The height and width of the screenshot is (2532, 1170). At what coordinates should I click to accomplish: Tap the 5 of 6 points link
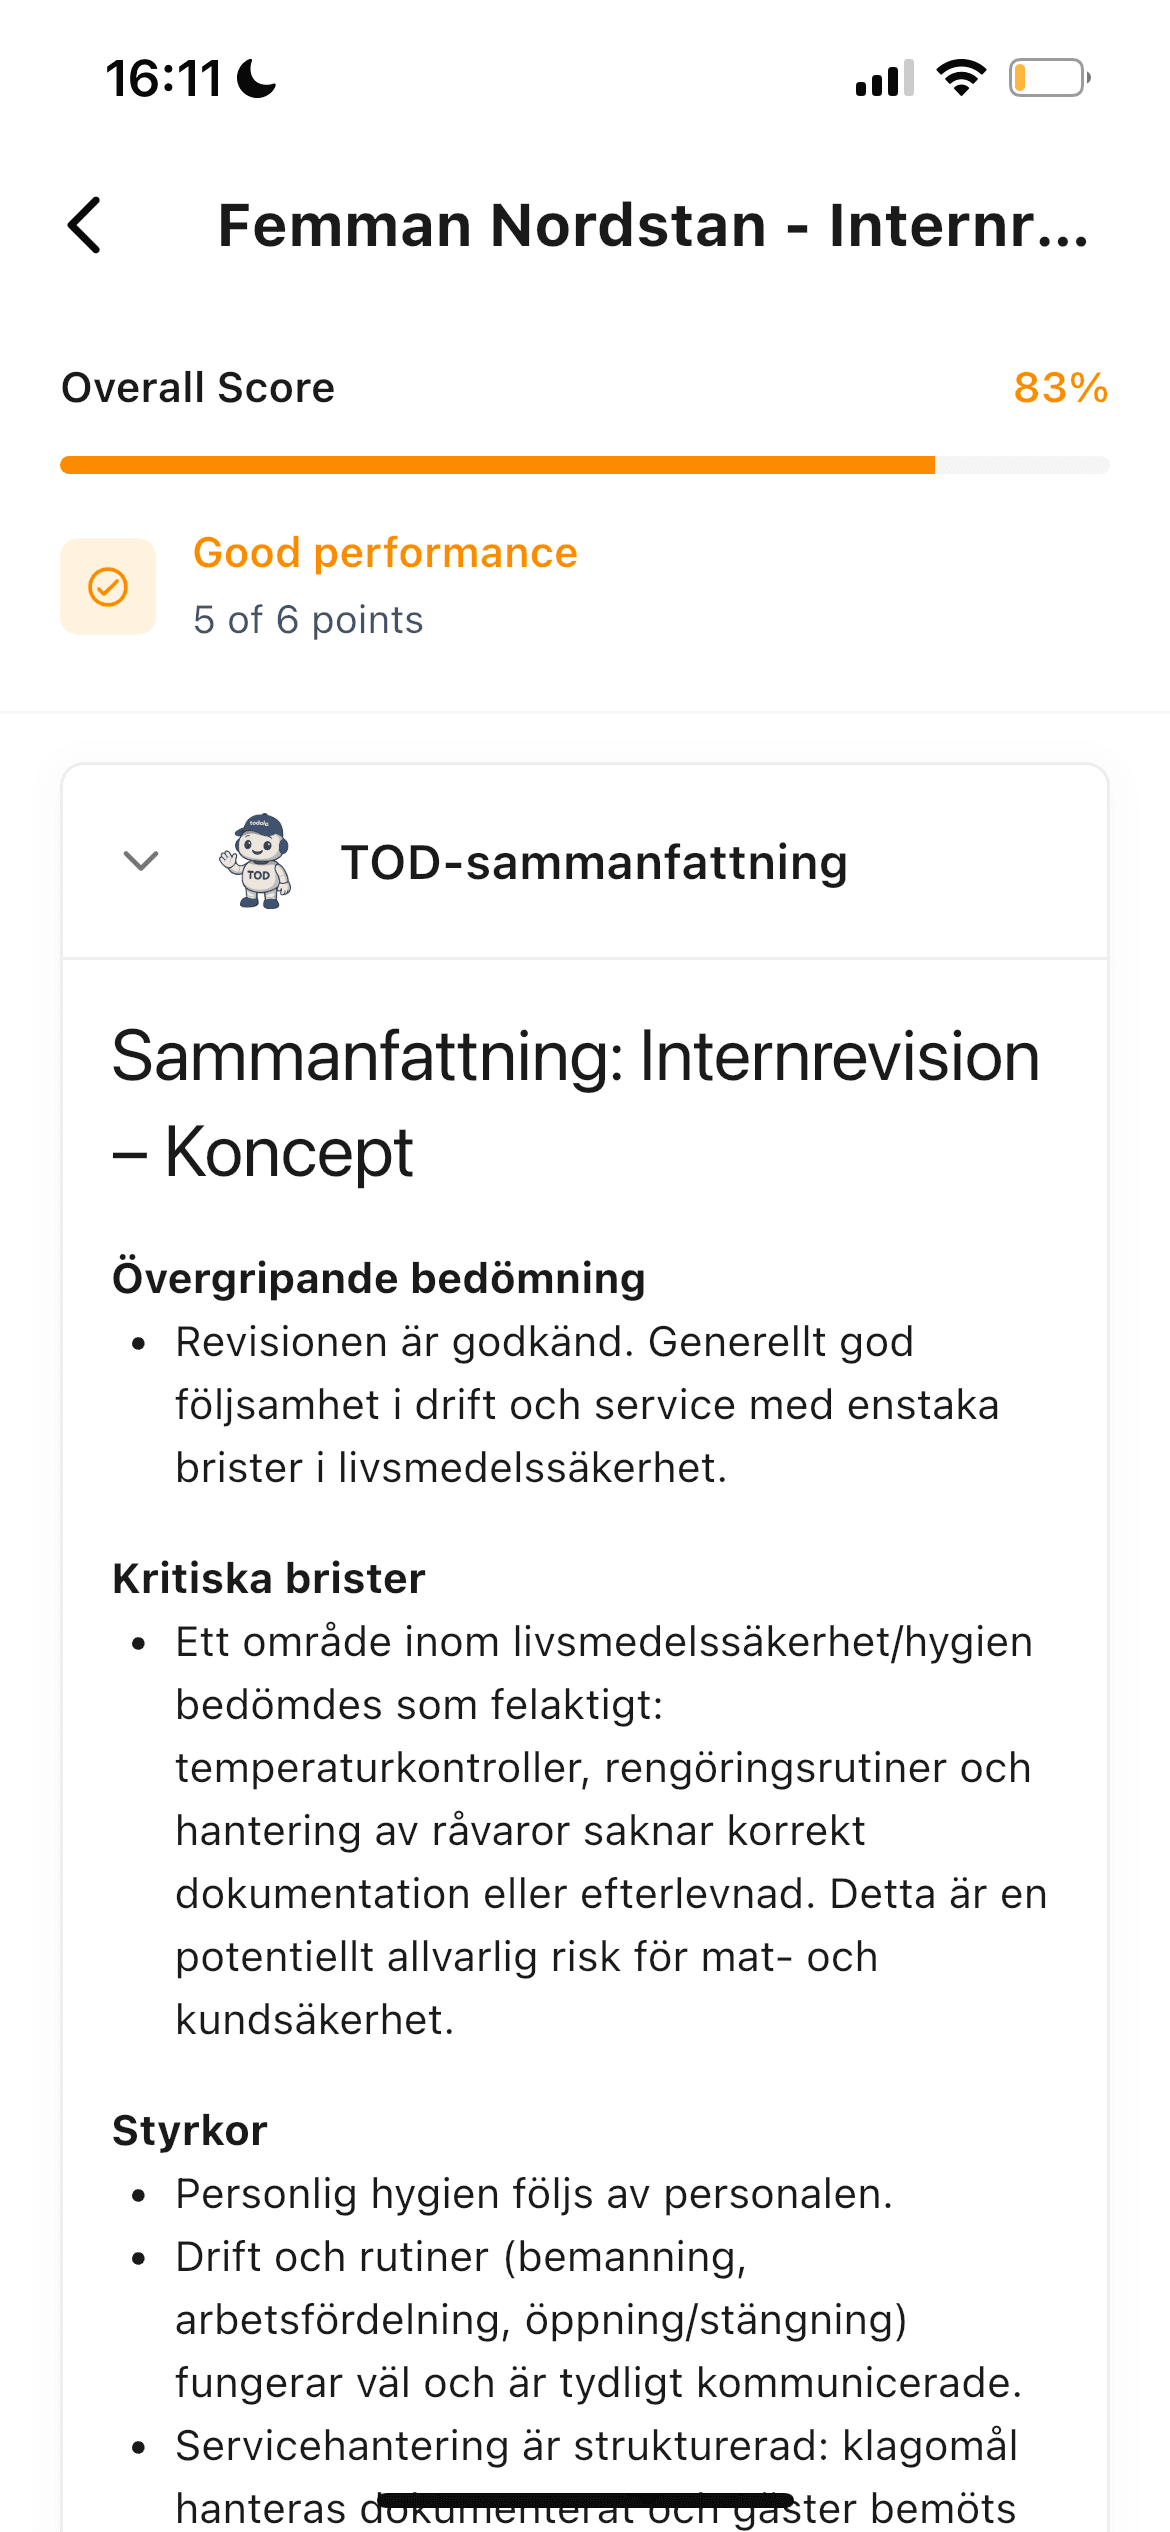(308, 620)
